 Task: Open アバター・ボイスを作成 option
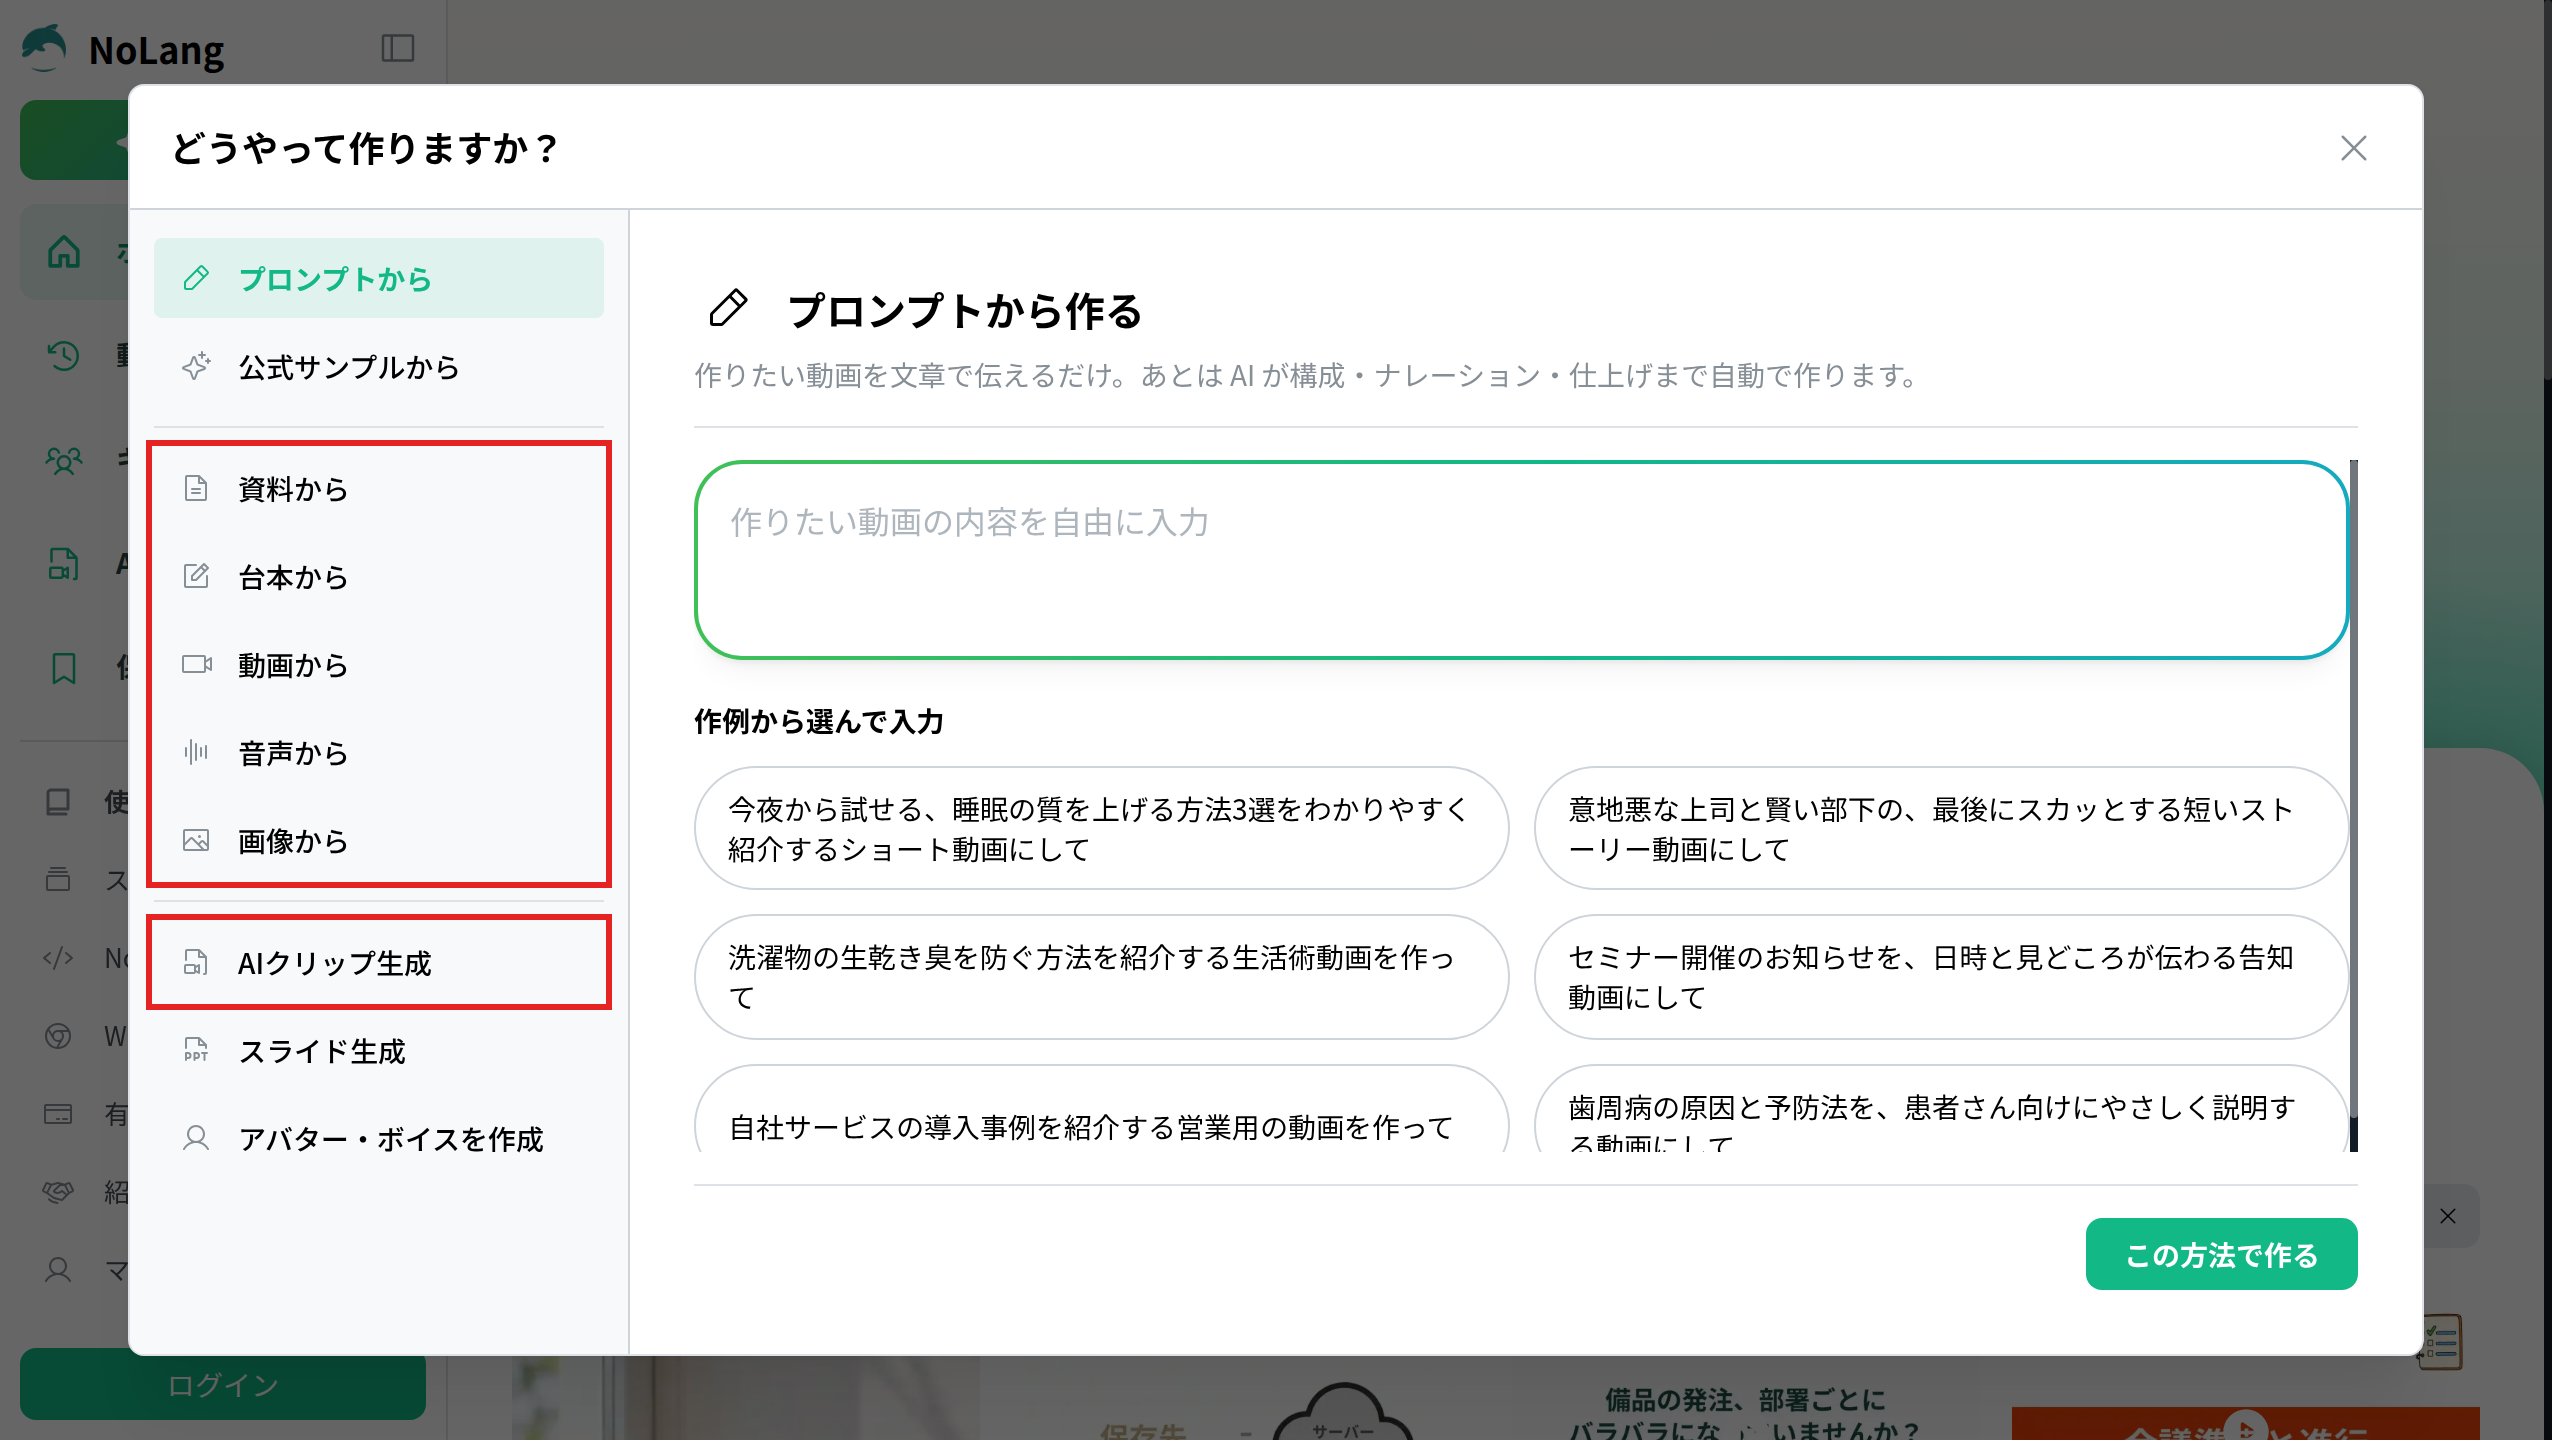[378, 1139]
